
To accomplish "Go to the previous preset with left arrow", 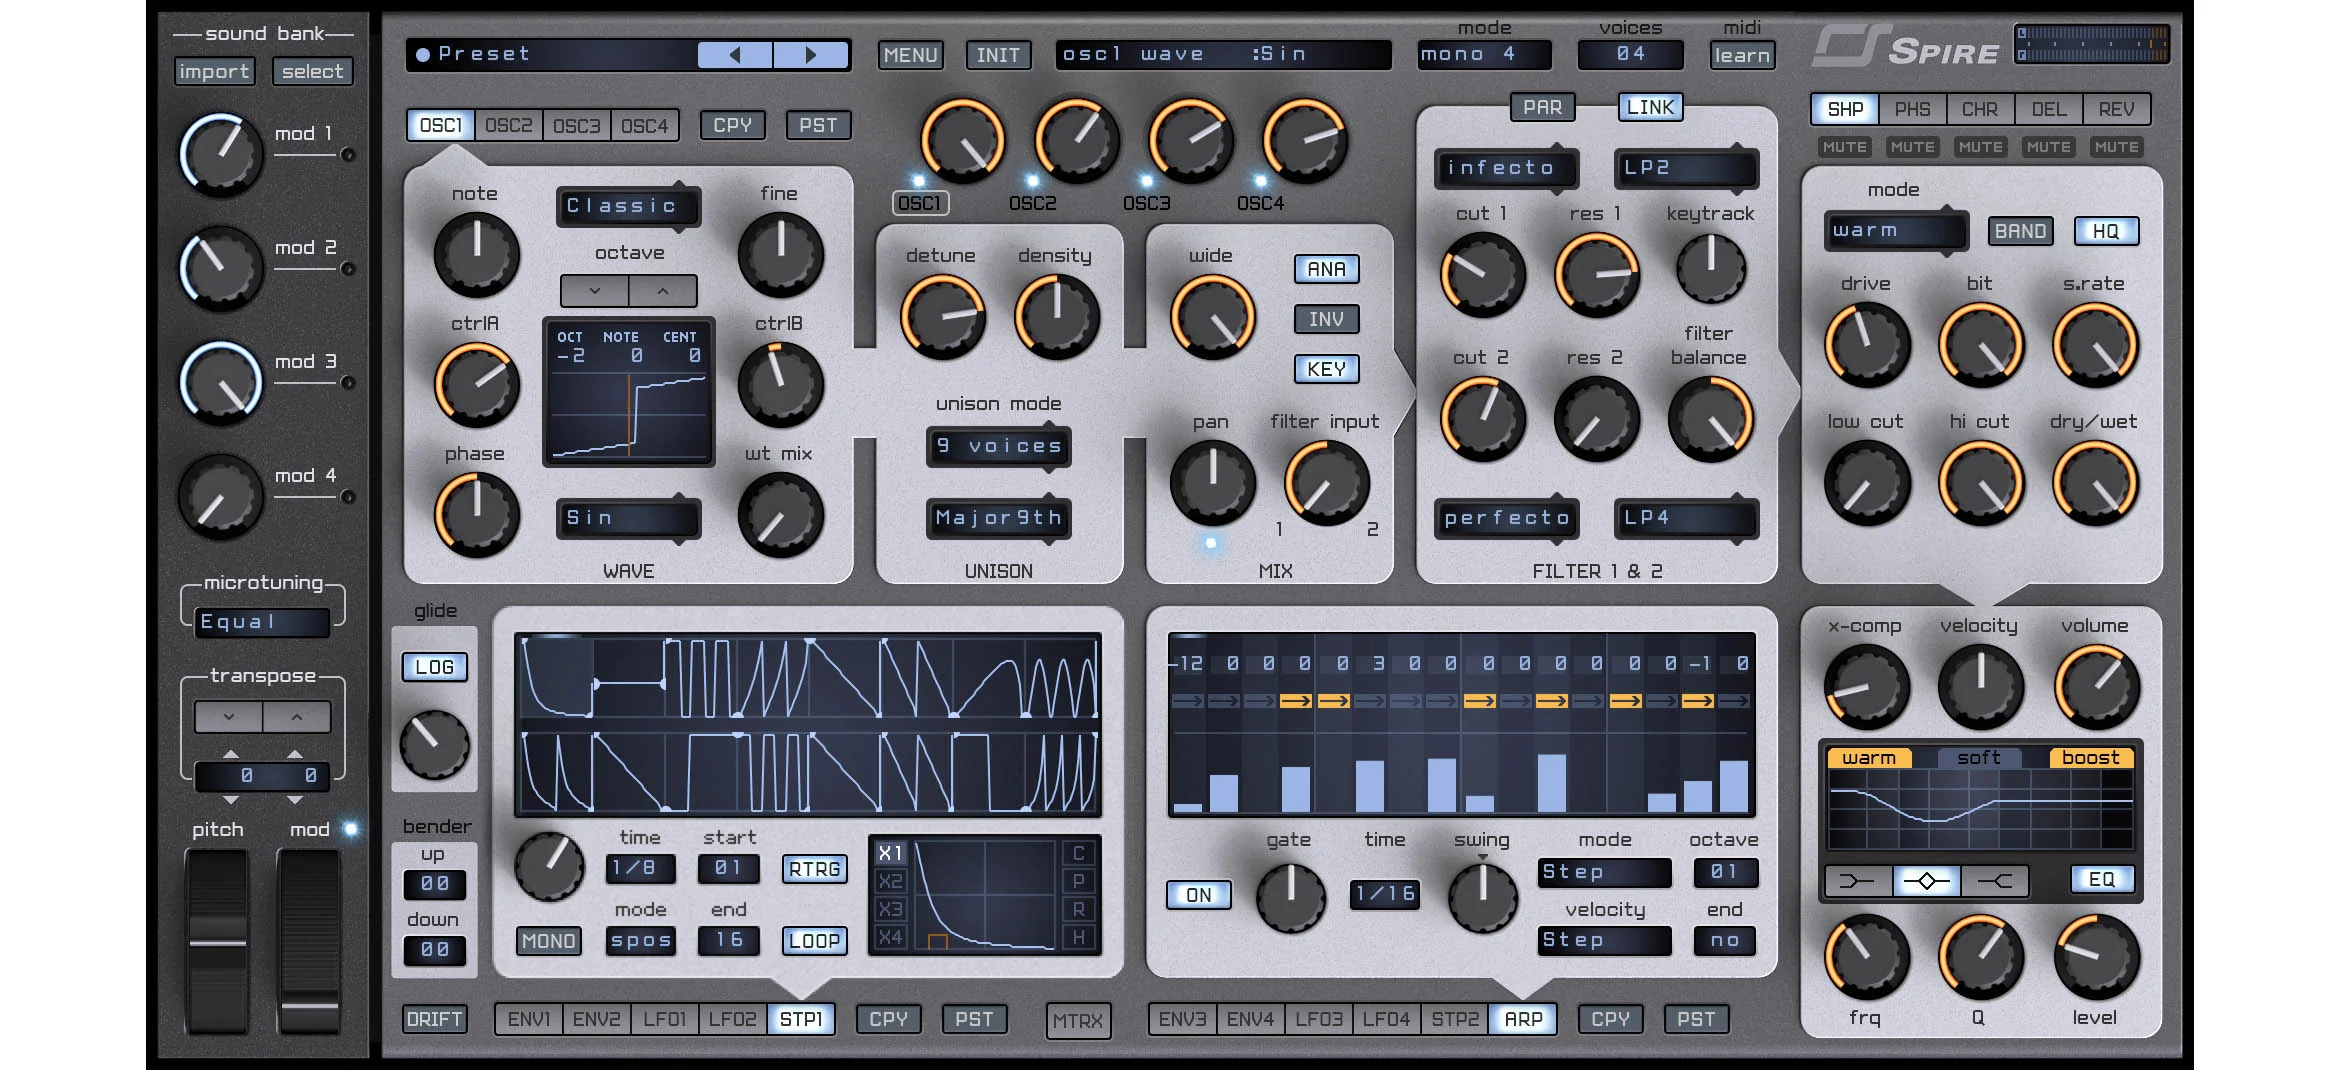I will pyautogui.click(x=735, y=55).
